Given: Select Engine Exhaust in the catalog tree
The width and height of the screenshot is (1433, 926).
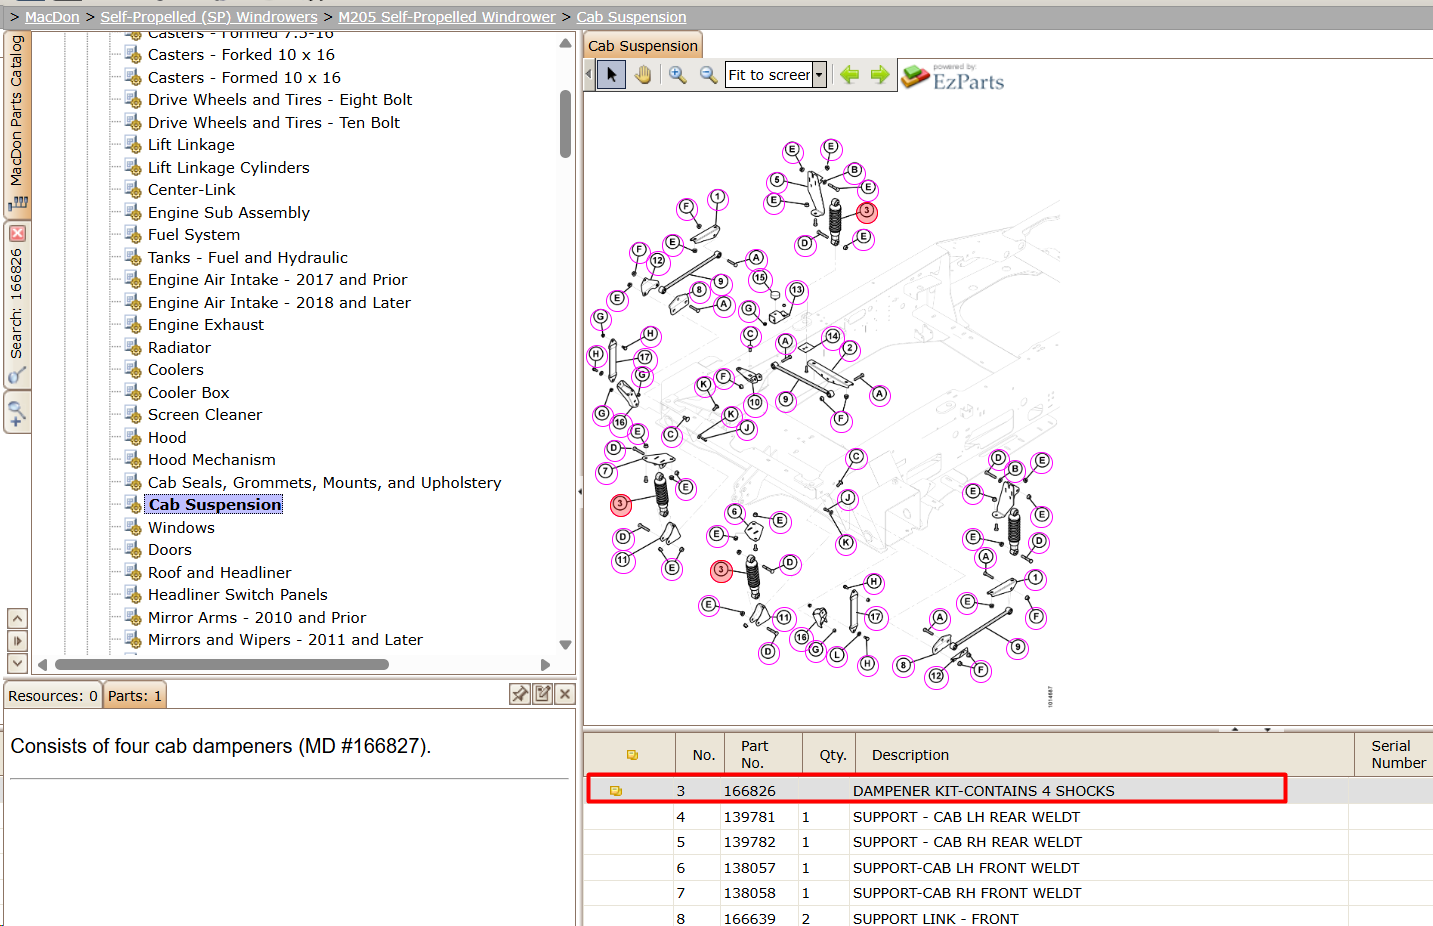Looking at the screenshot, I should point(205,325).
